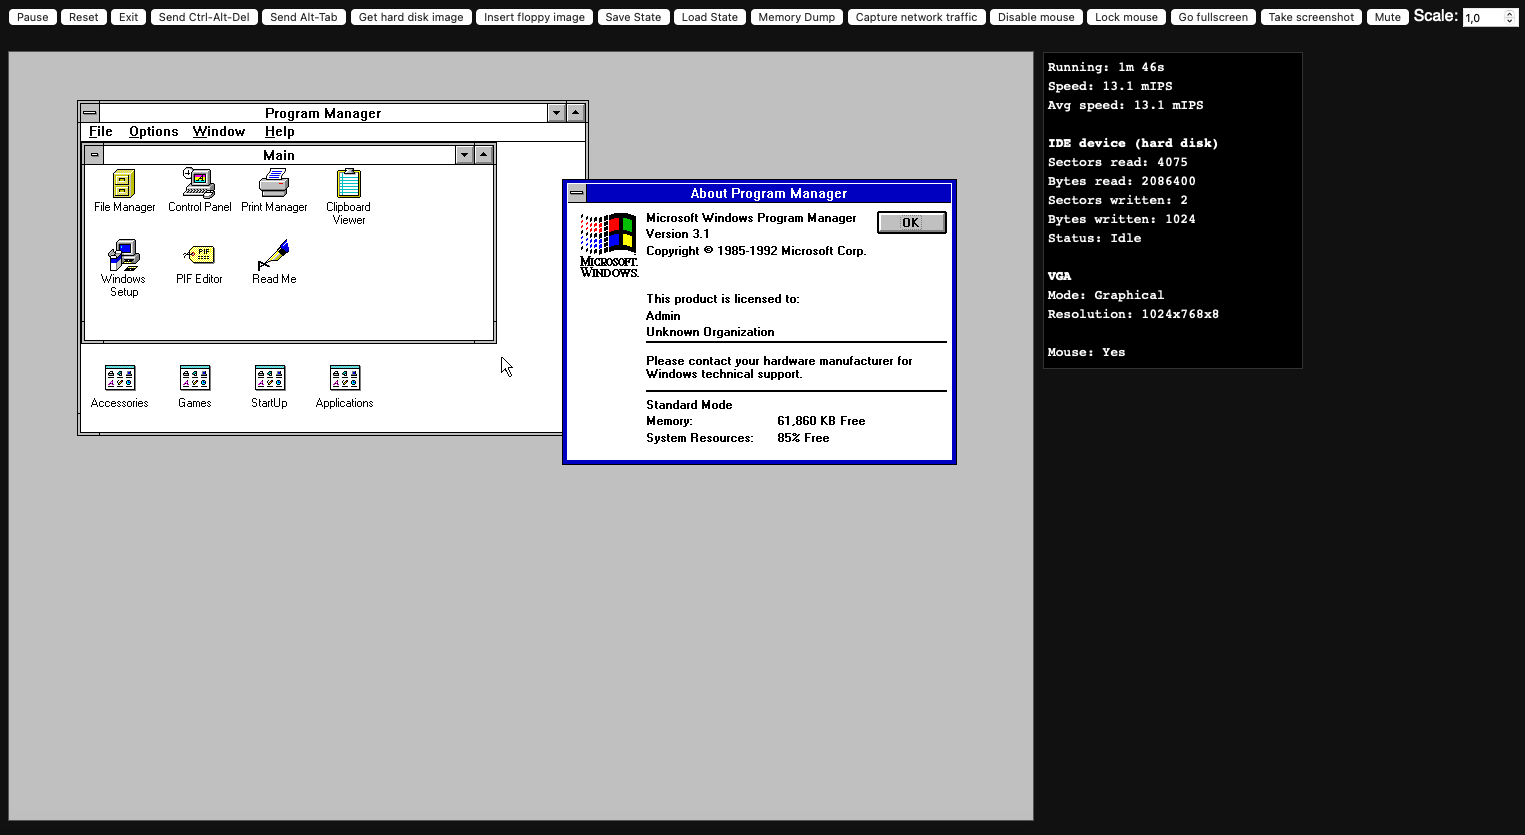
Task: Open the File Manager icon
Action: point(124,185)
